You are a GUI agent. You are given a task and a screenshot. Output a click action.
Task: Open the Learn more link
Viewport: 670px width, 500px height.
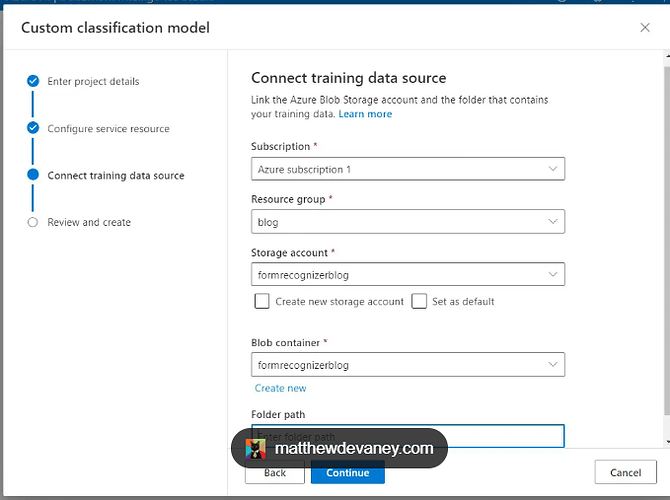pyautogui.click(x=365, y=114)
